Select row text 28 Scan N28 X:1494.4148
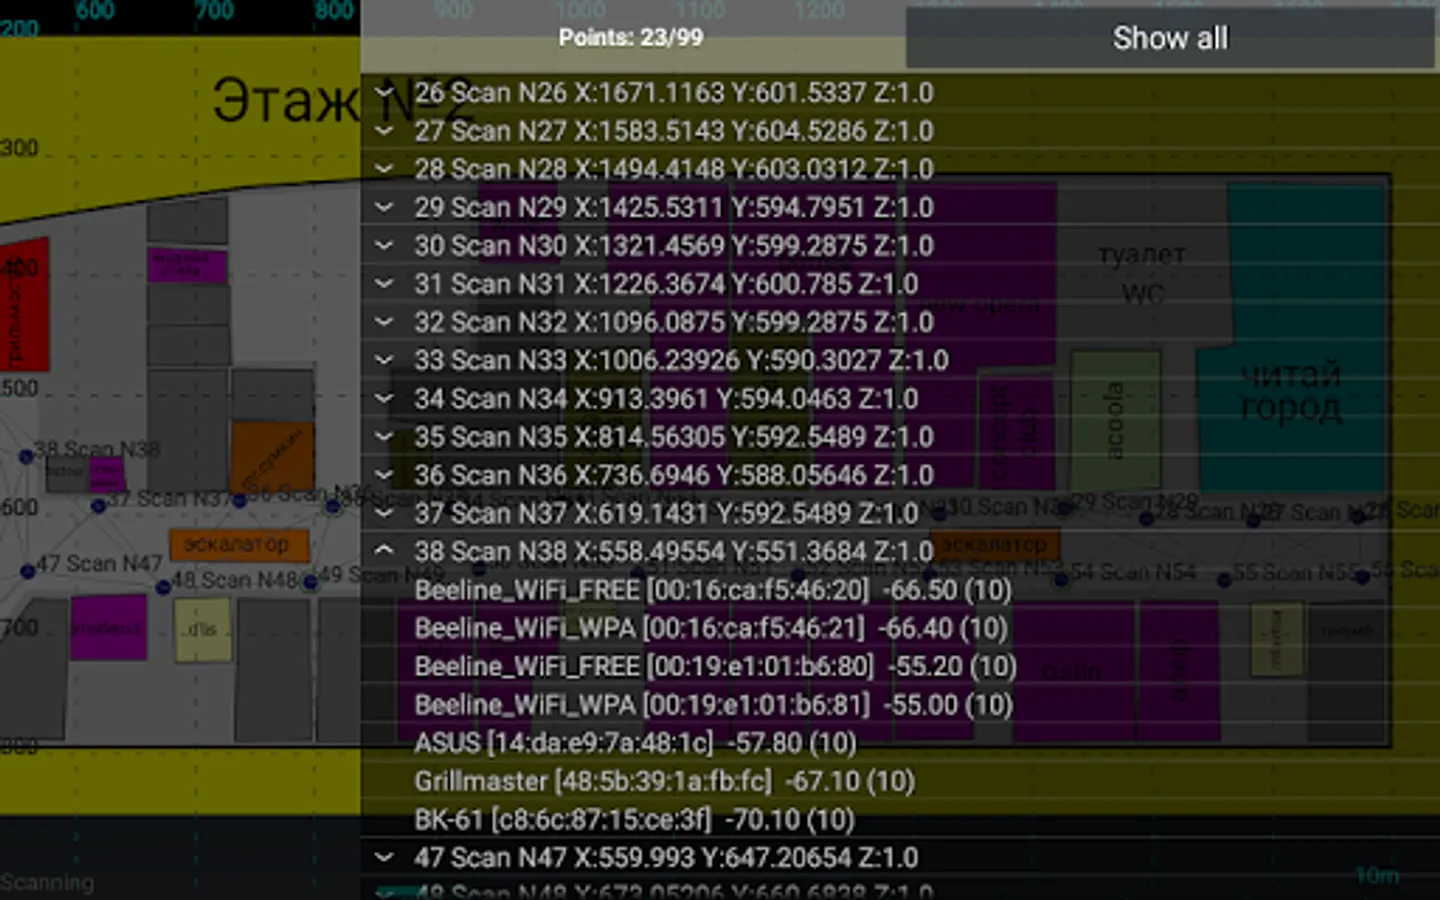1440x900 pixels. click(x=674, y=168)
